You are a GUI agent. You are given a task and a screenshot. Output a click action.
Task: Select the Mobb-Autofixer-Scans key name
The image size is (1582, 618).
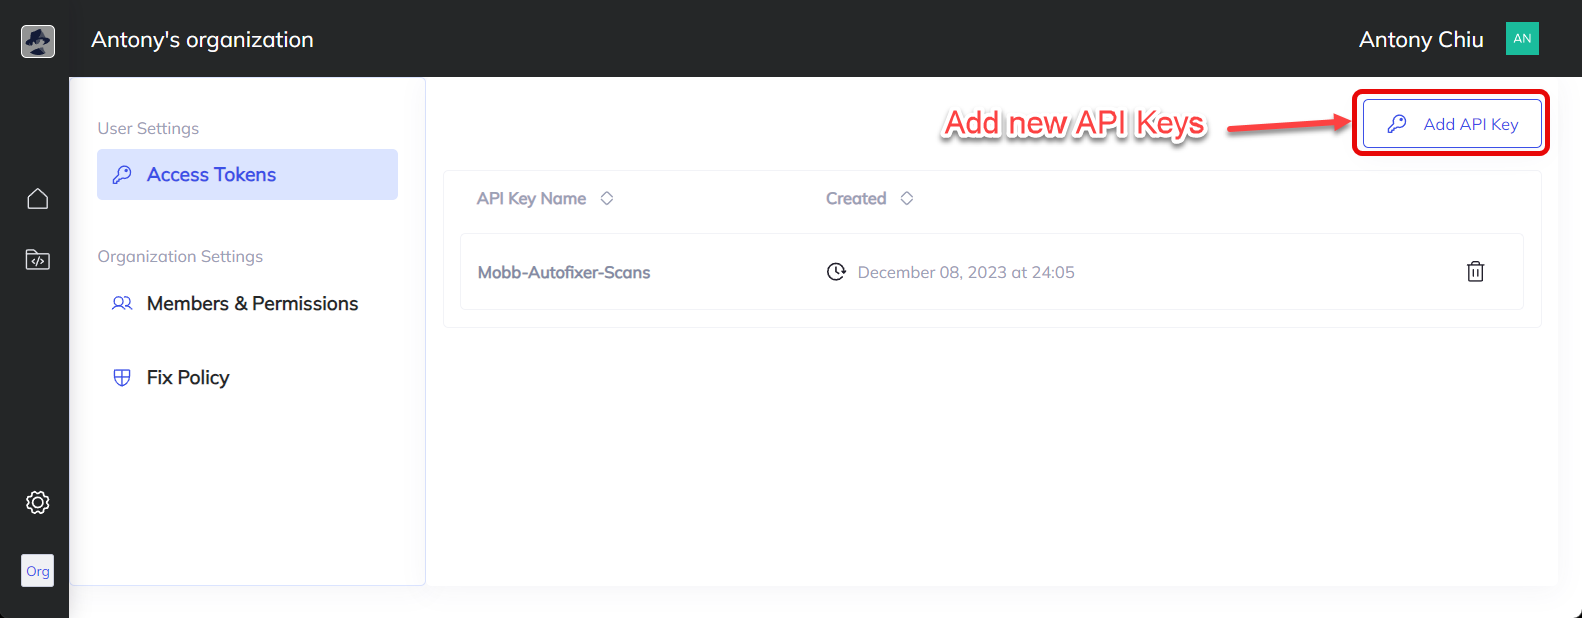click(564, 272)
